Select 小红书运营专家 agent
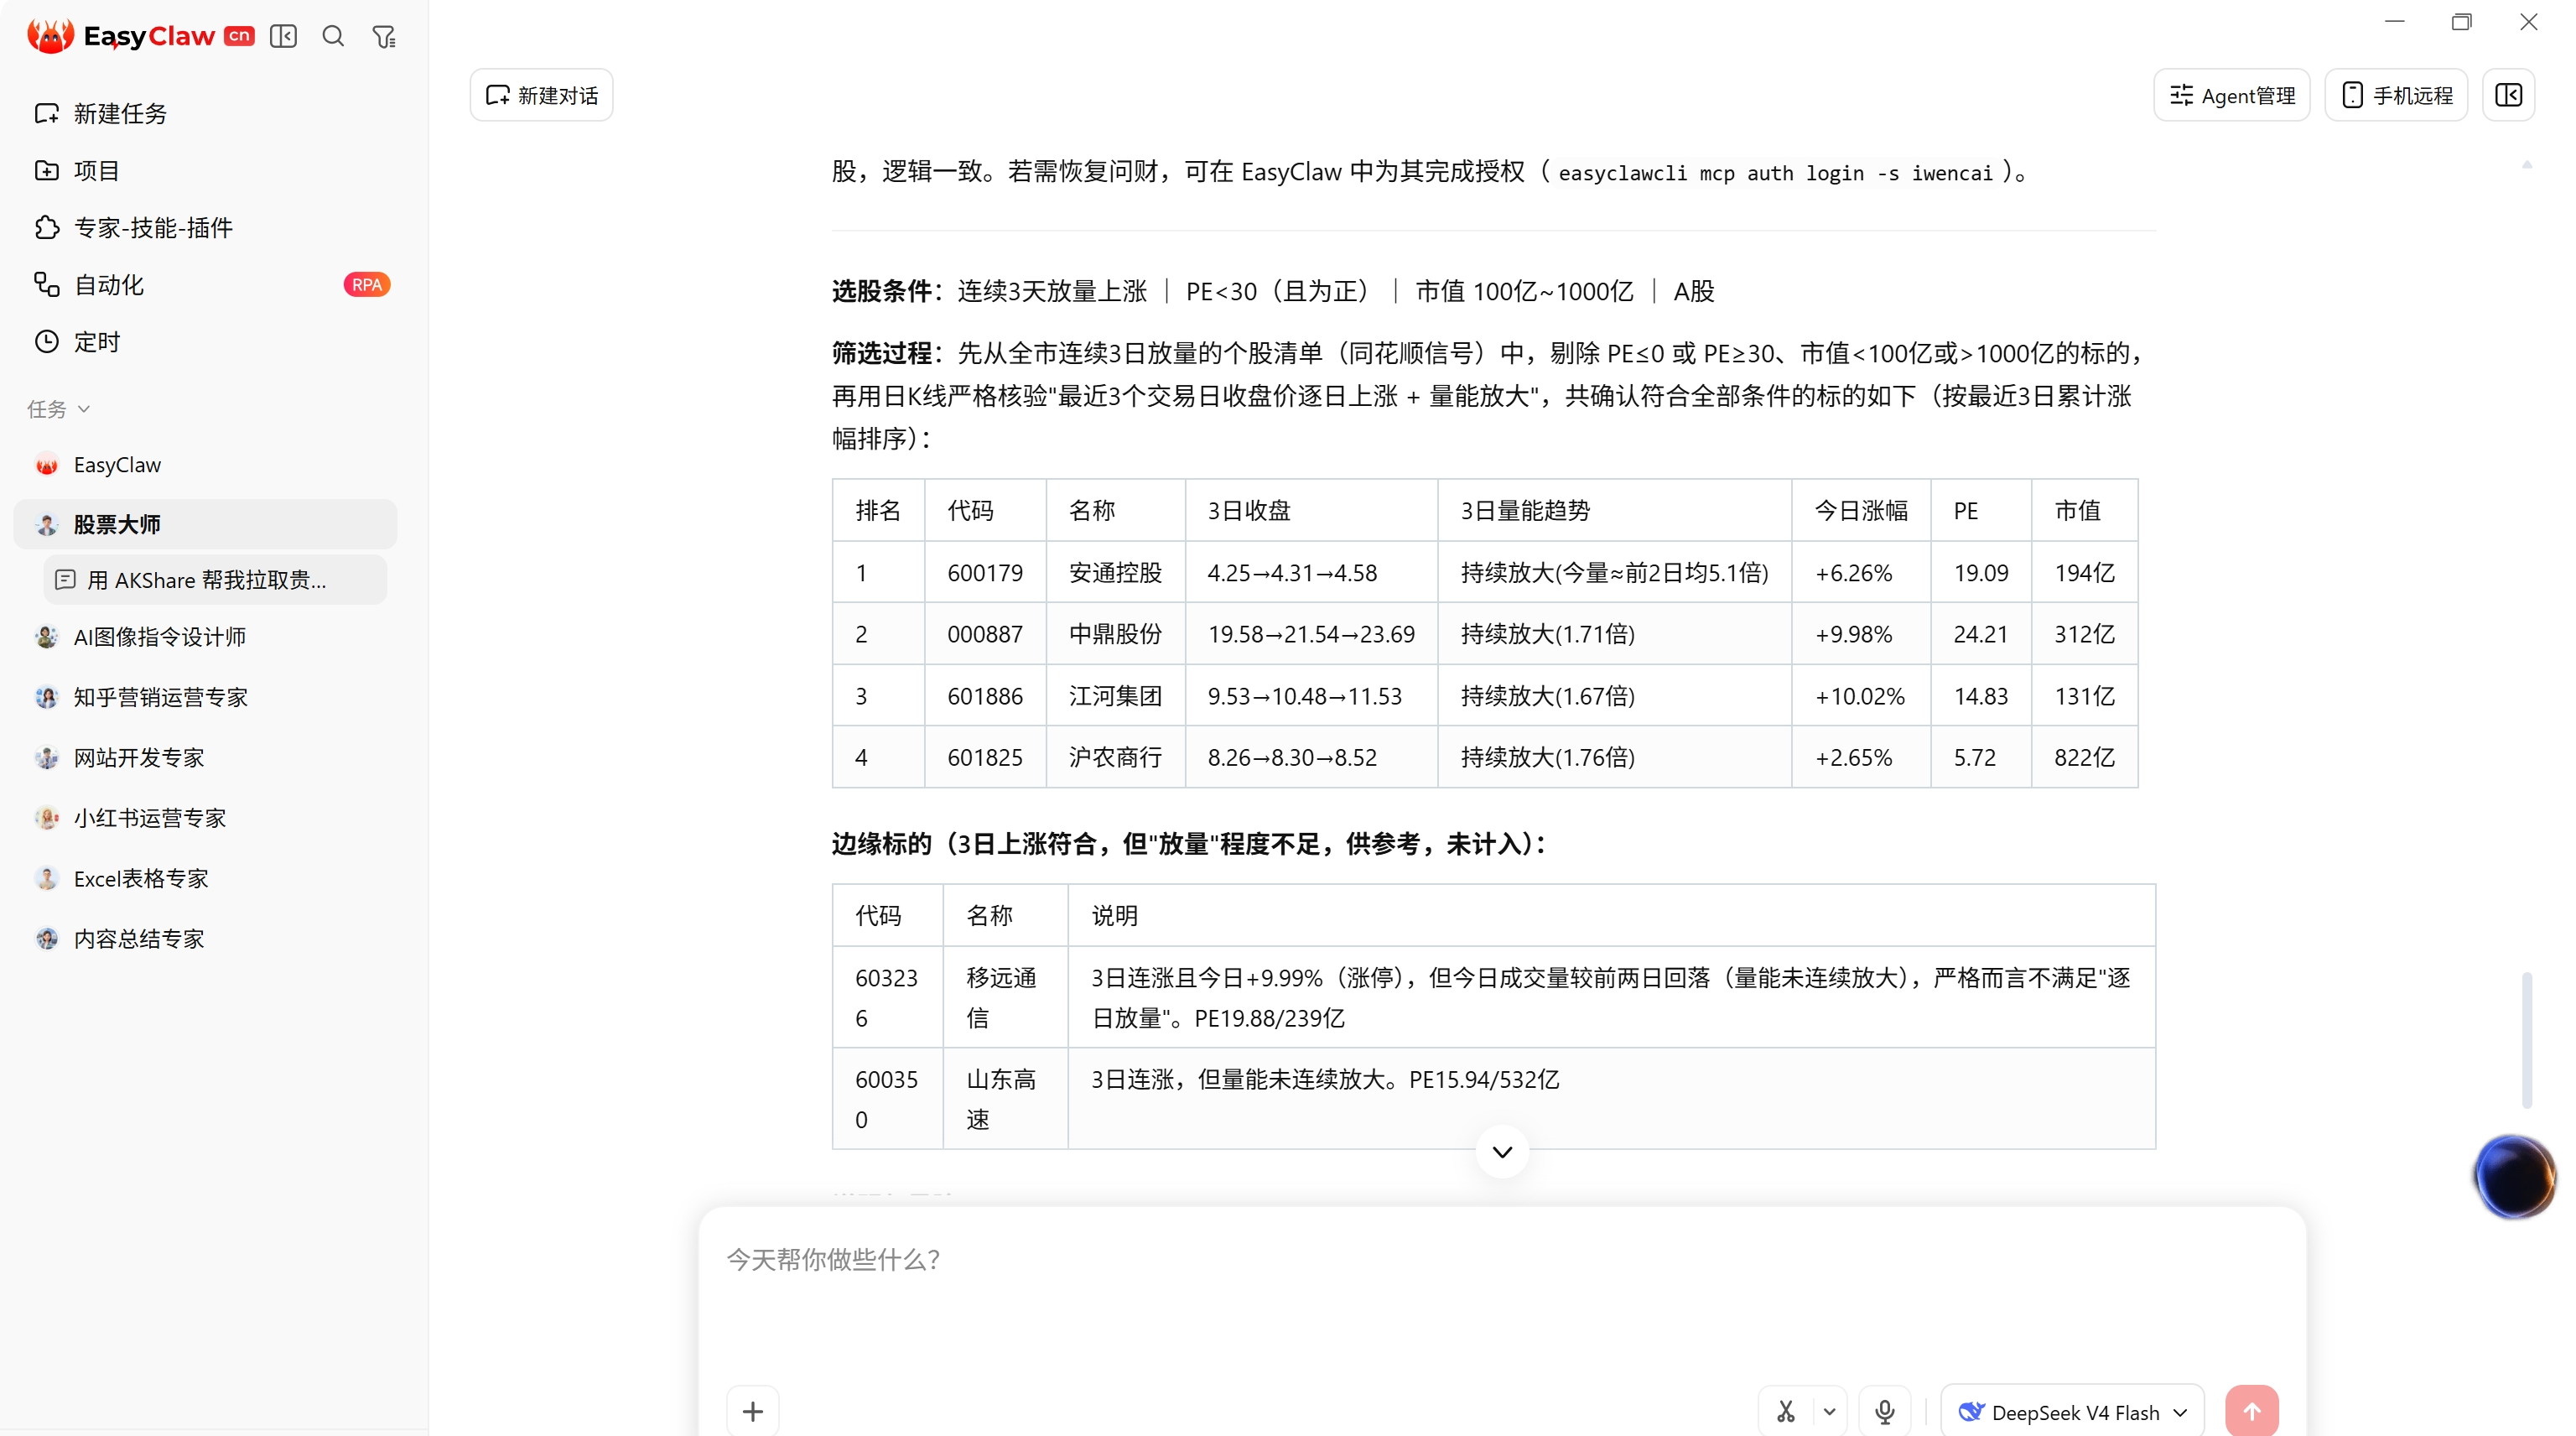2576x1436 pixels. [205, 818]
